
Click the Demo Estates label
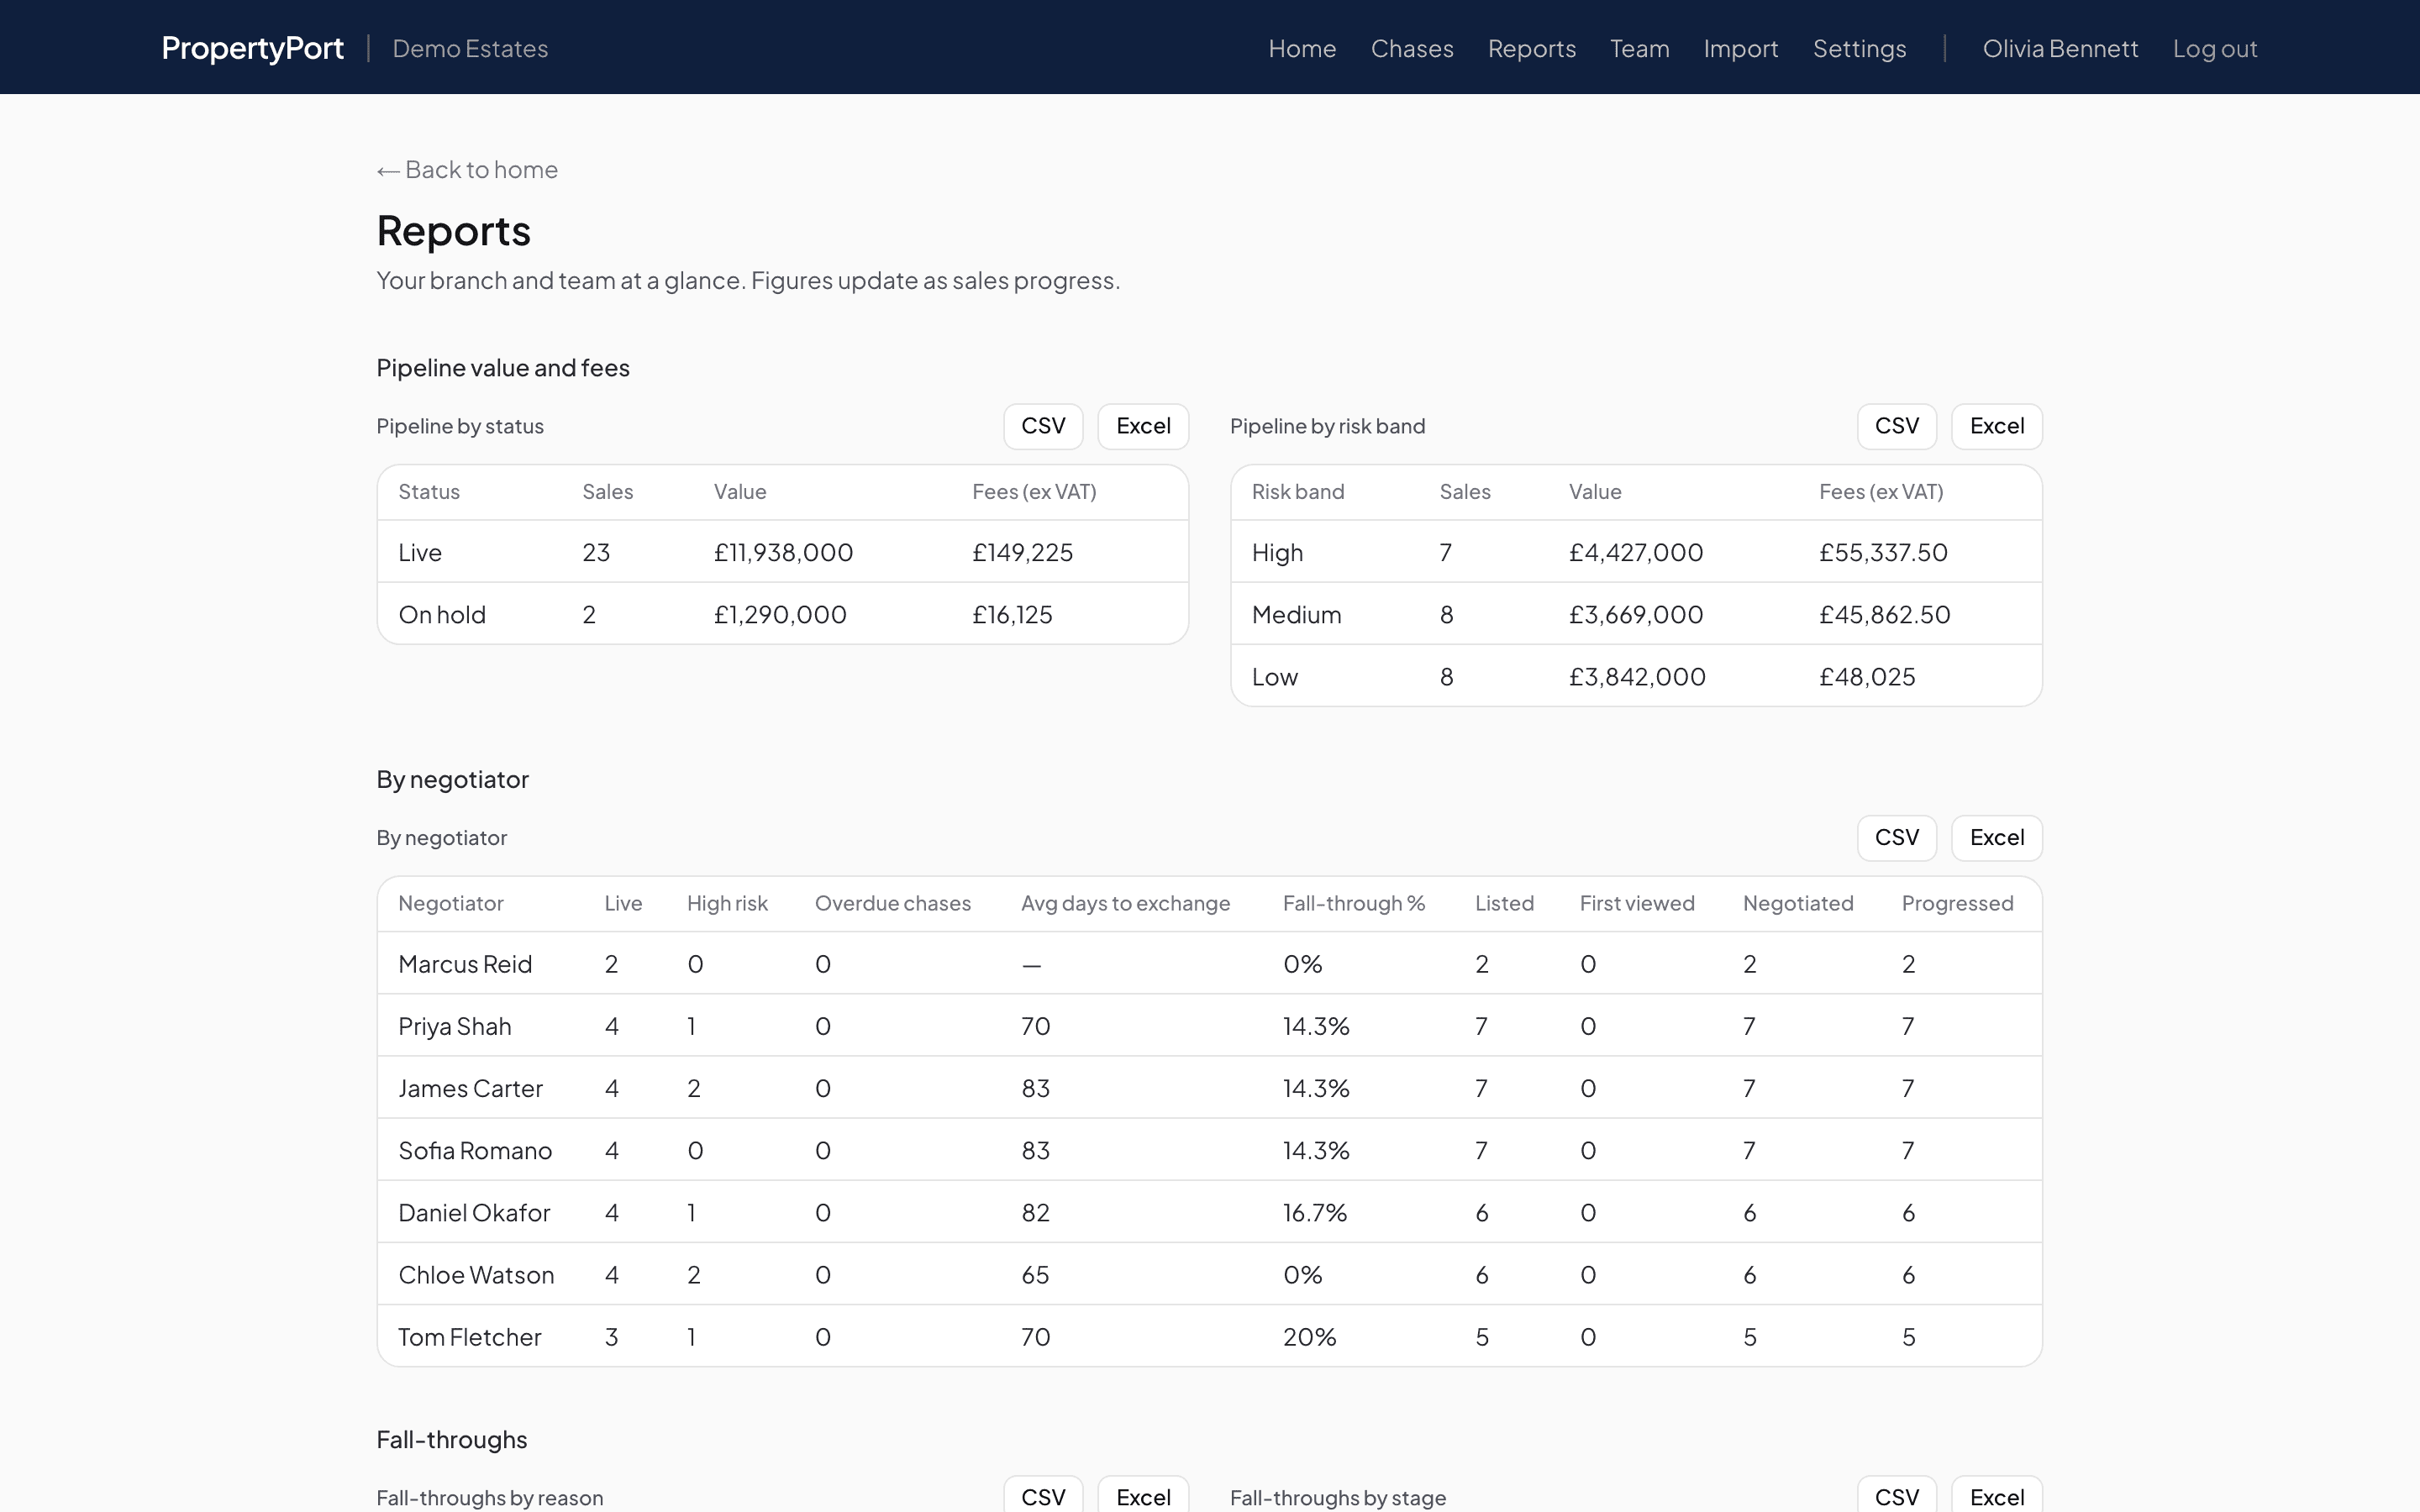pos(470,48)
